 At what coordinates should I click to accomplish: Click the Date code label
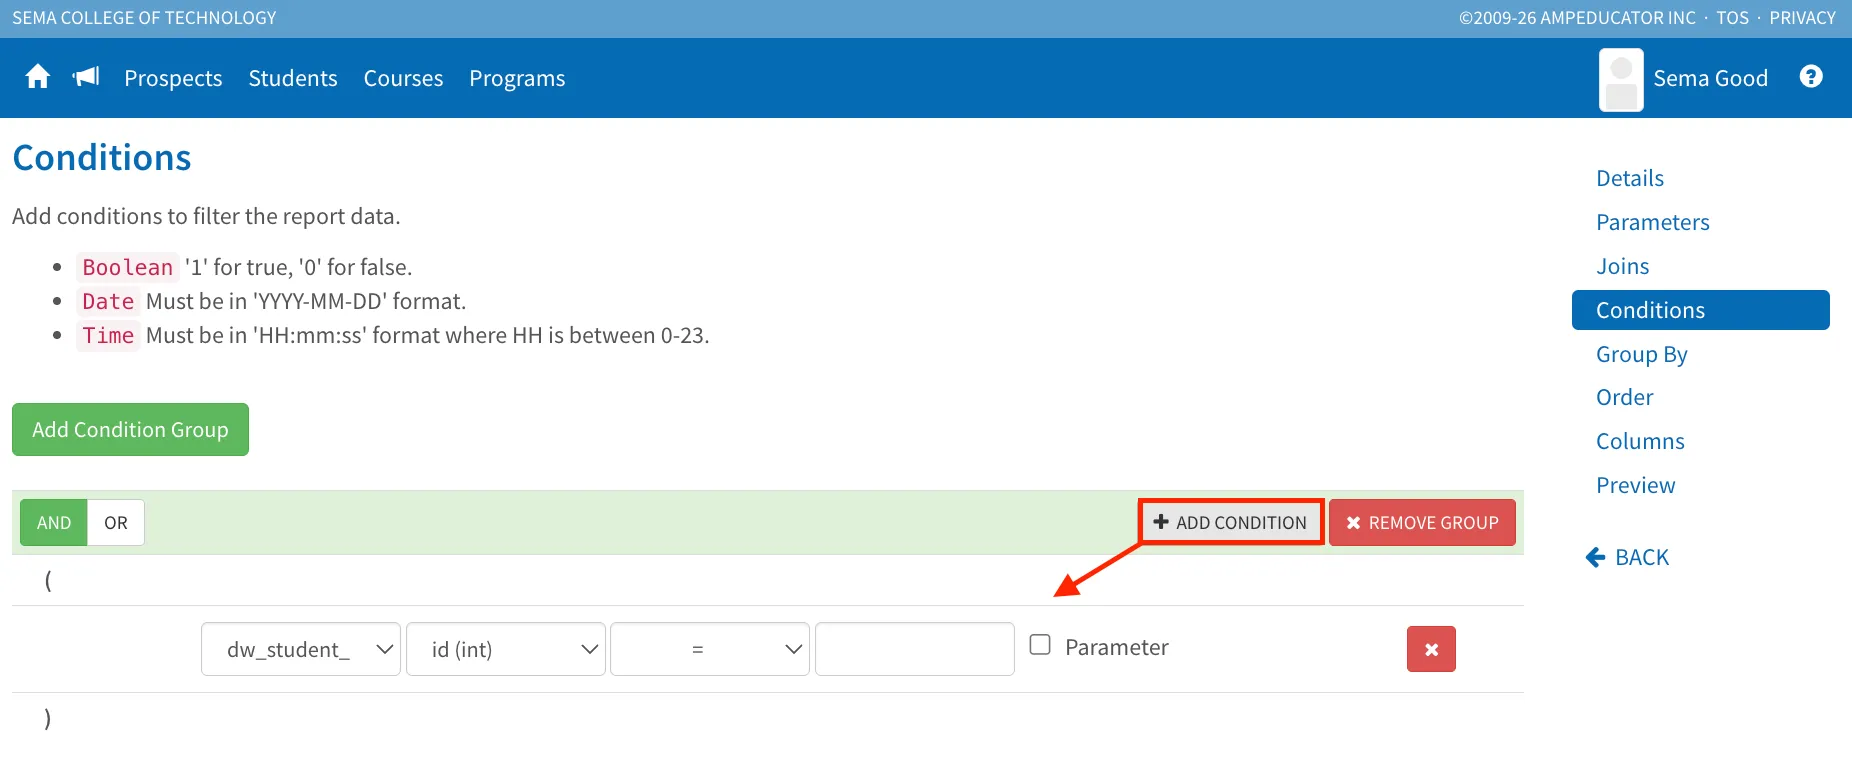108,301
